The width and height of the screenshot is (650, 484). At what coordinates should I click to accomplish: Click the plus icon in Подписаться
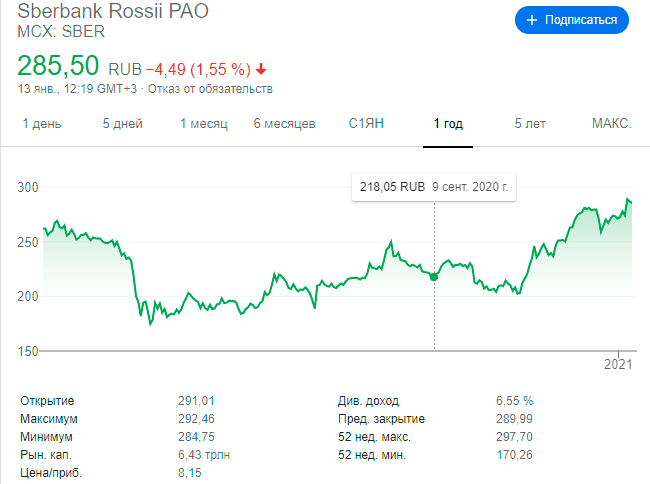tap(531, 20)
